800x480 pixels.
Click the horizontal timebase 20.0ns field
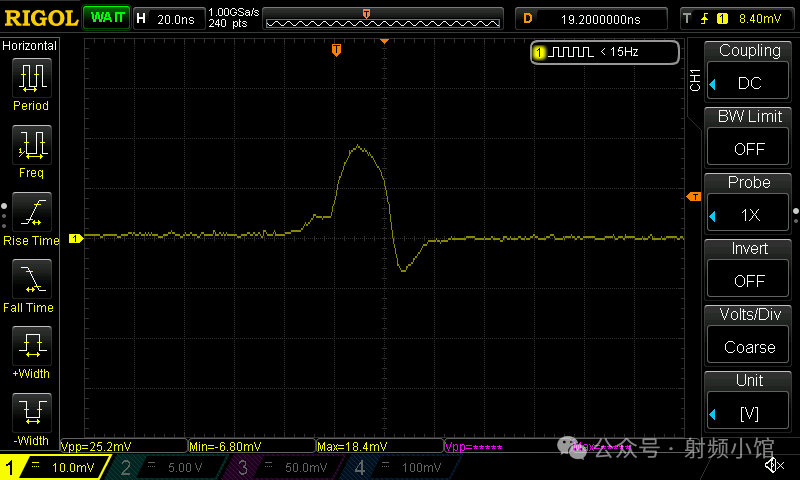tap(177, 18)
